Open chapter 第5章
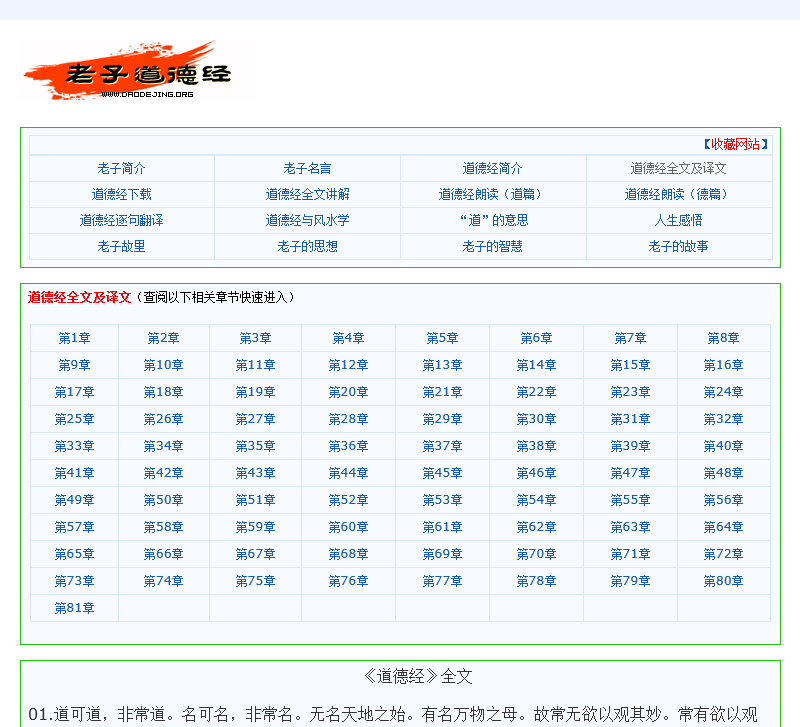The image size is (800, 727). (x=442, y=338)
